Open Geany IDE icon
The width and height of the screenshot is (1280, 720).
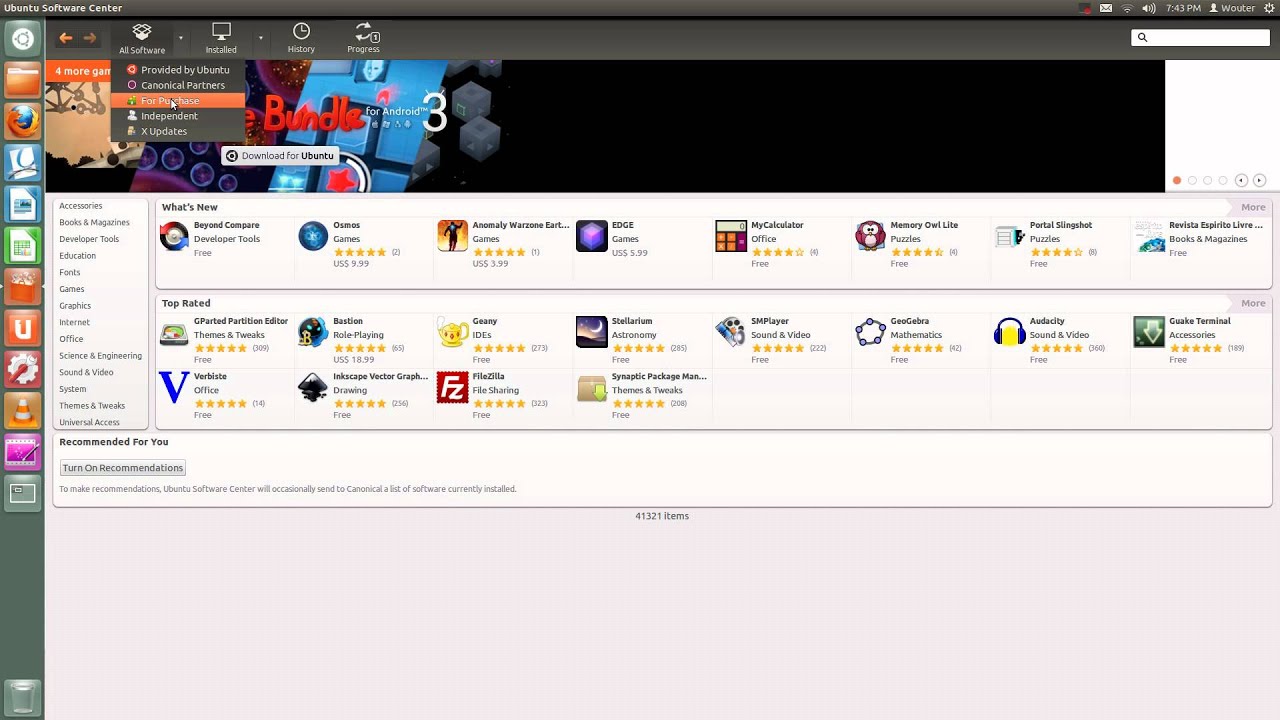[452, 332]
